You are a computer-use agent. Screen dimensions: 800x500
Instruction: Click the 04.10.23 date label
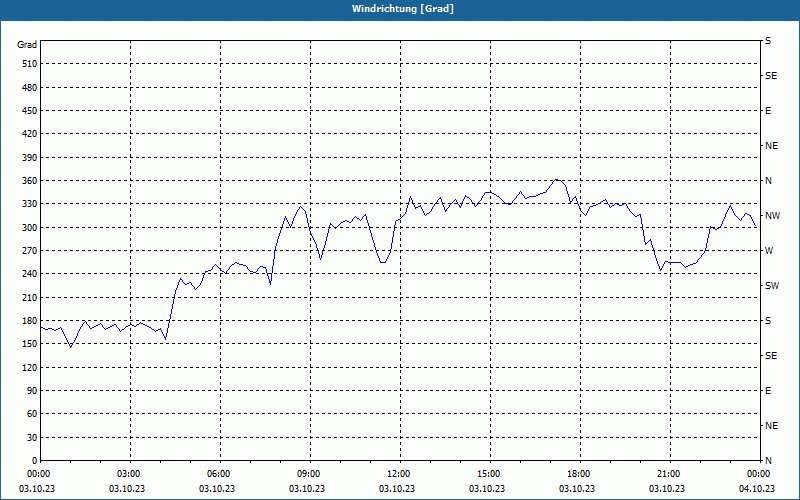(x=757, y=489)
